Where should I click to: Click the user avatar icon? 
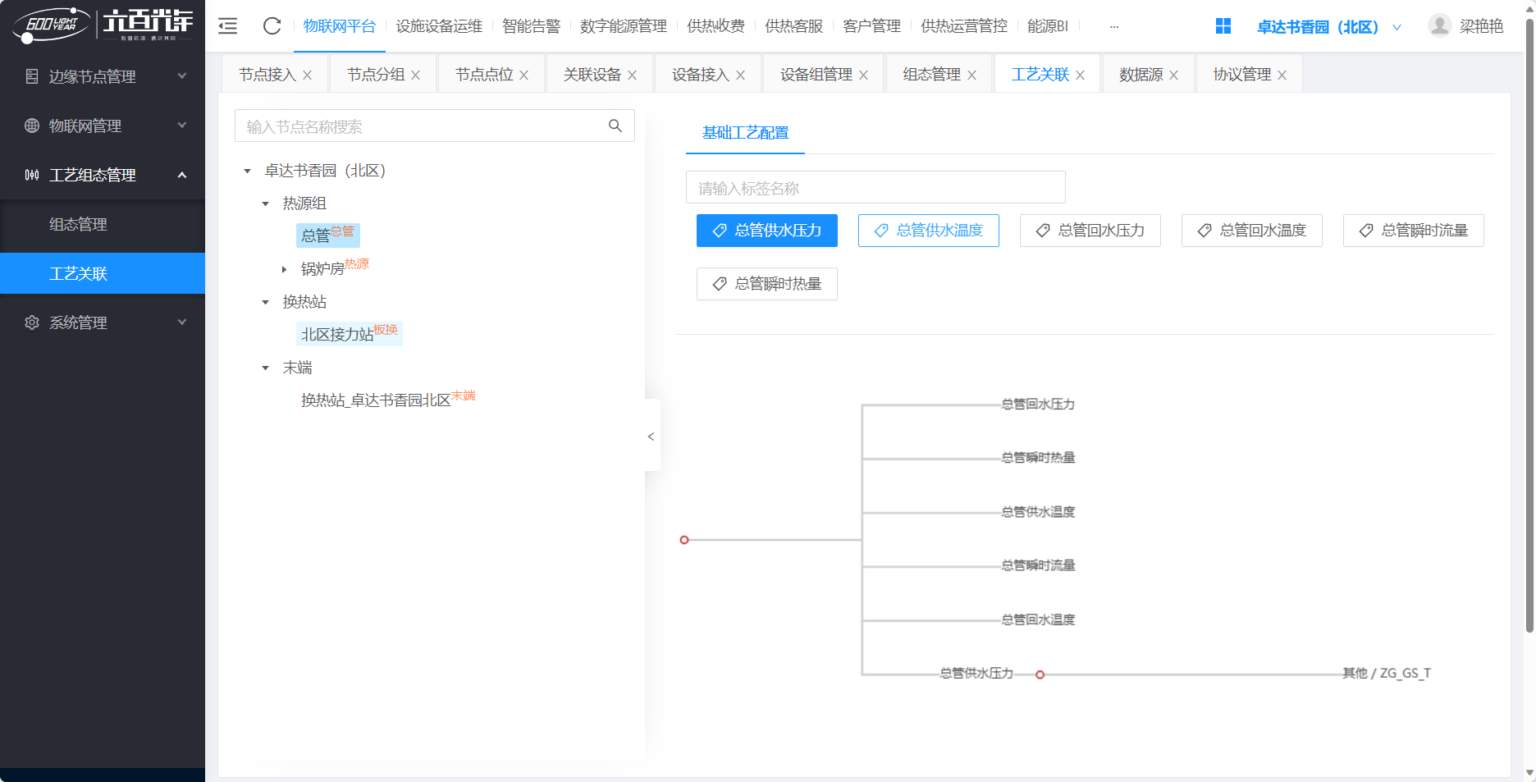coord(1439,26)
